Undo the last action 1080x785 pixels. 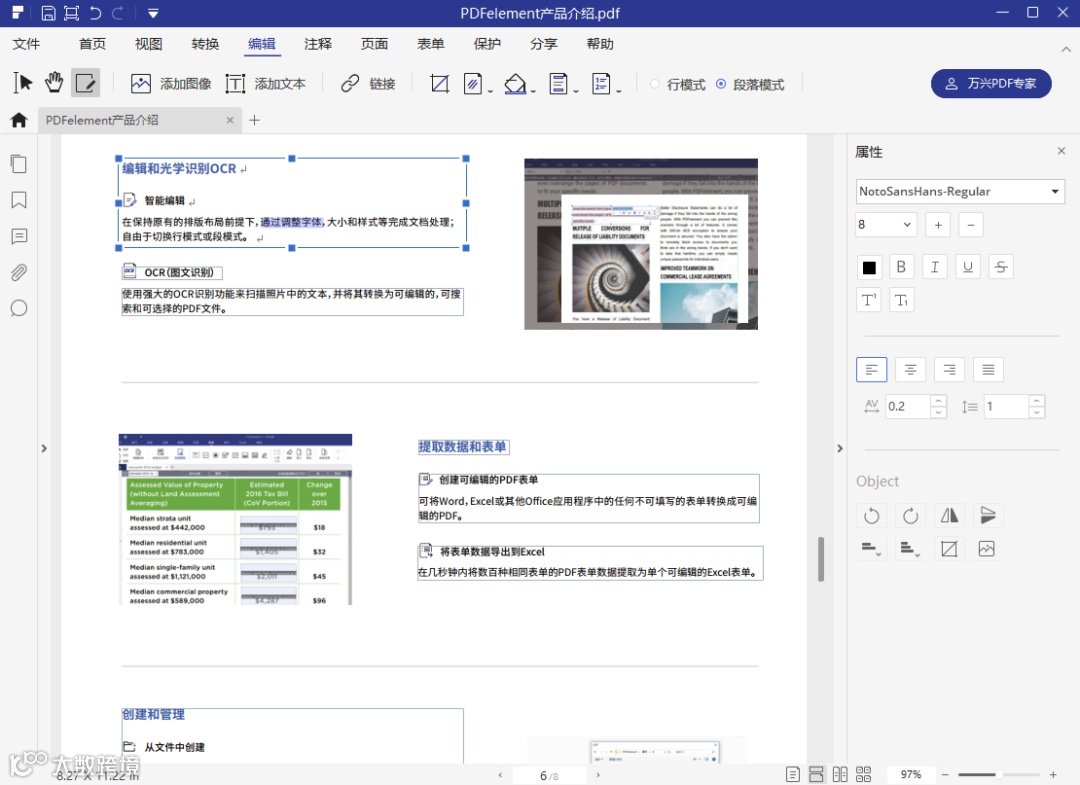95,13
